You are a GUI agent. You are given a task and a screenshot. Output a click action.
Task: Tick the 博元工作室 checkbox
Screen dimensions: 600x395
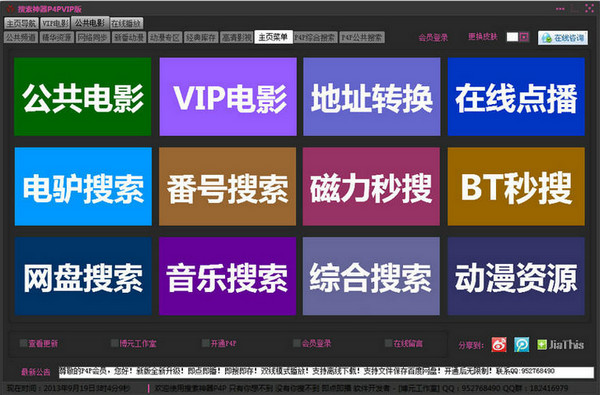pos(114,343)
